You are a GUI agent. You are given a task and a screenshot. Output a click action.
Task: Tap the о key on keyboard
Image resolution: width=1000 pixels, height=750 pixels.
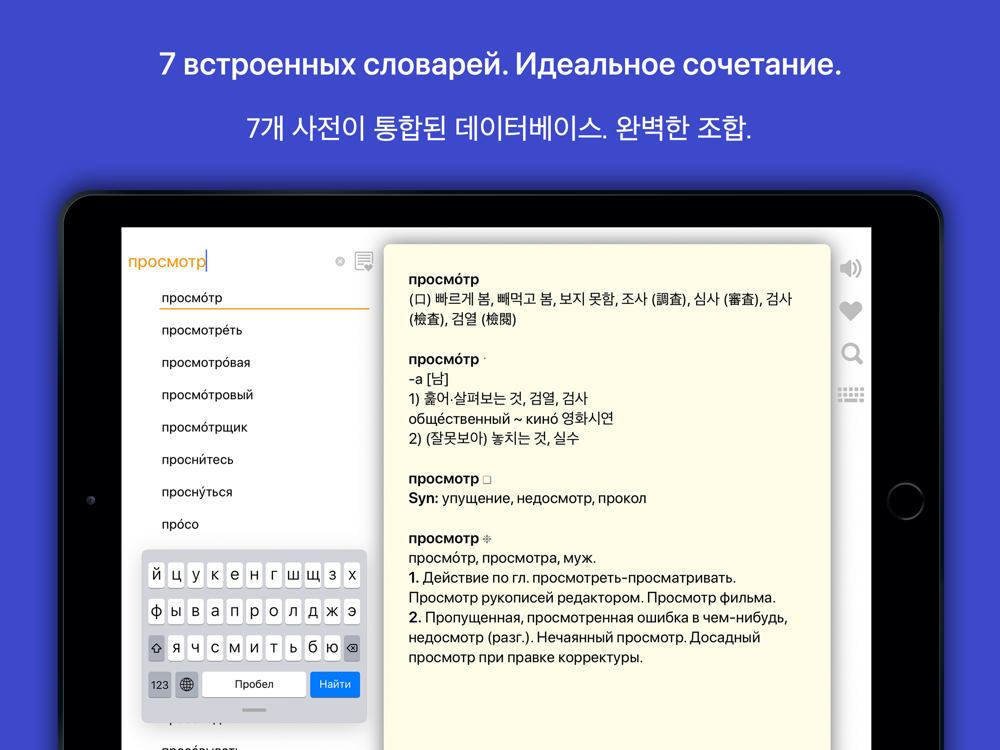pos(274,611)
